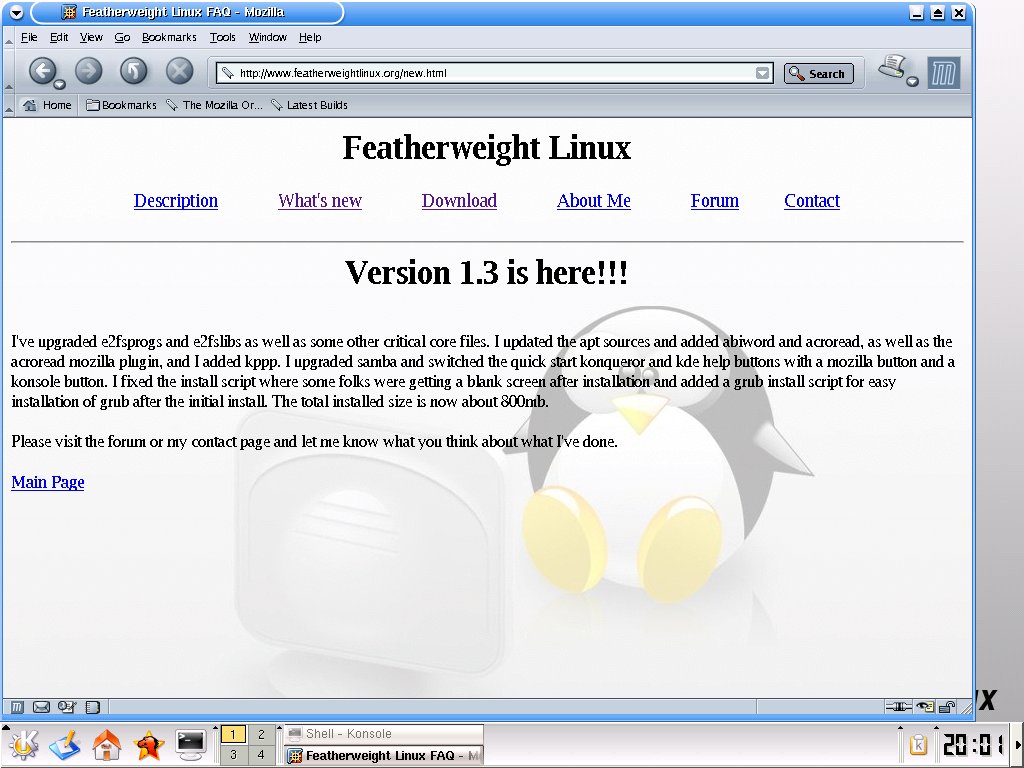Screen dimensions: 1024x768
Task: Open the Go menu
Action: (x=122, y=37)
